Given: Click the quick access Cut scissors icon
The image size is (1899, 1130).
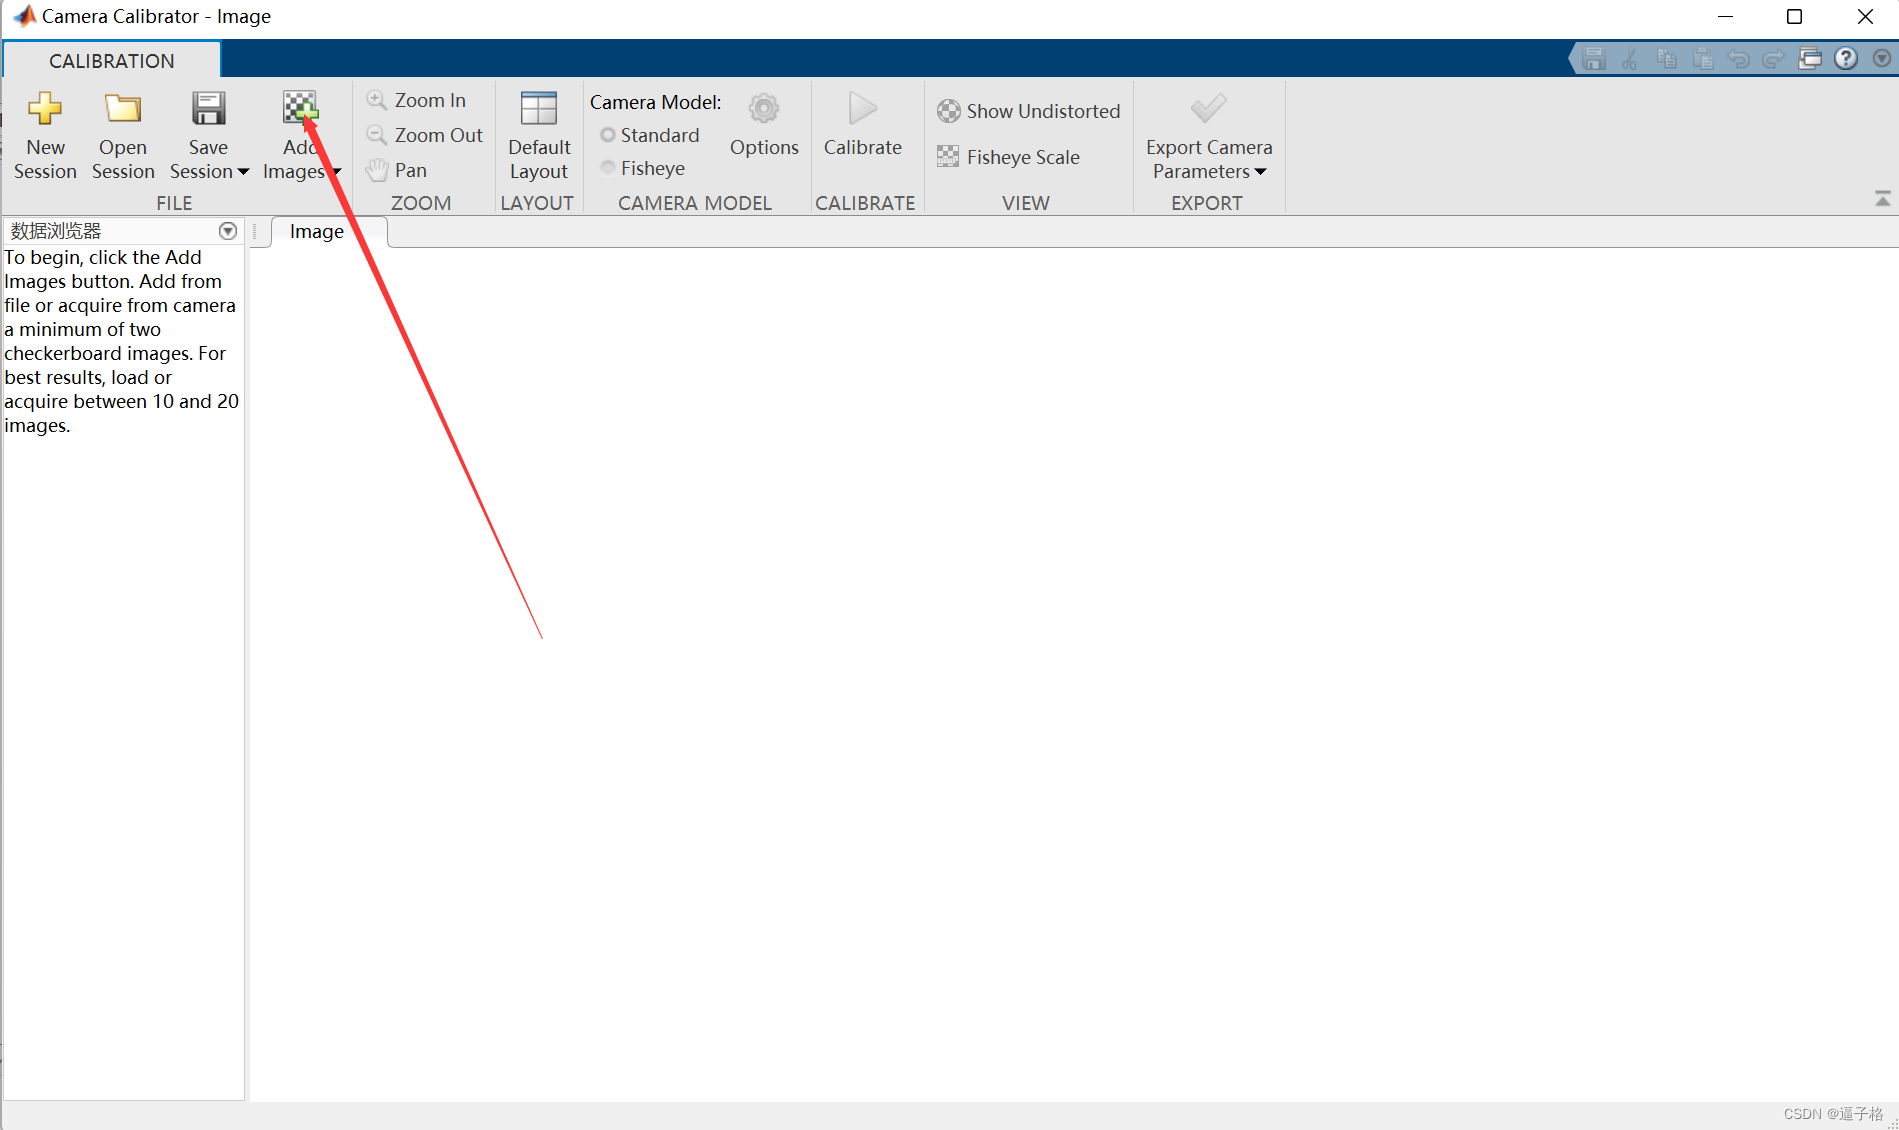Looking at the screenshot, I should click(x=1630, y=59).
